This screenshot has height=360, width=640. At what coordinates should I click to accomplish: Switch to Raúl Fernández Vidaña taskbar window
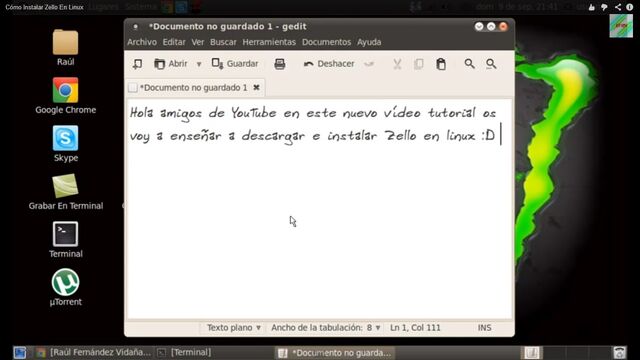(94, 352)
